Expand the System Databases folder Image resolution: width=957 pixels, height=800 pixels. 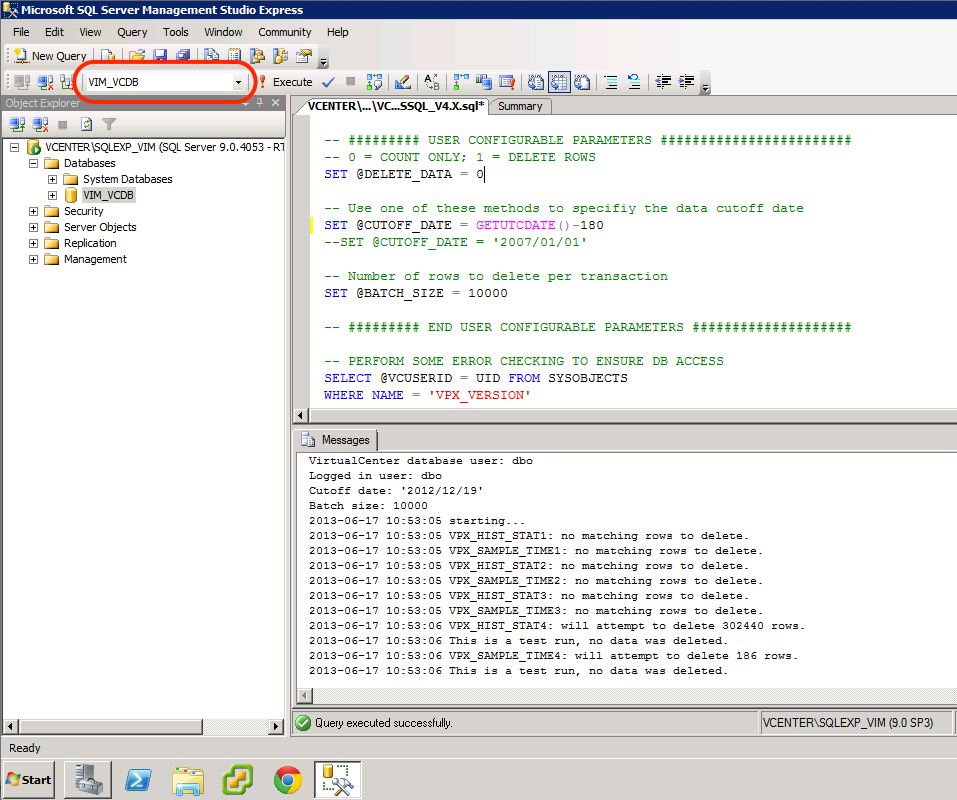pos(52,179)
